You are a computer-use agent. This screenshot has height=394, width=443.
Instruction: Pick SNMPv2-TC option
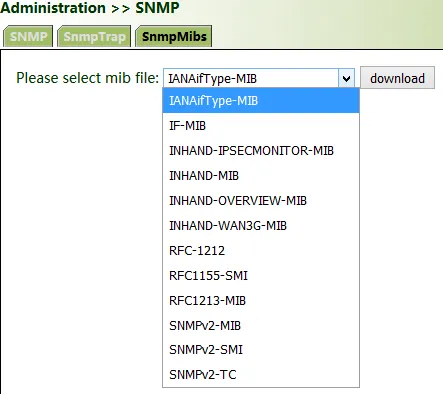[261, 375]
